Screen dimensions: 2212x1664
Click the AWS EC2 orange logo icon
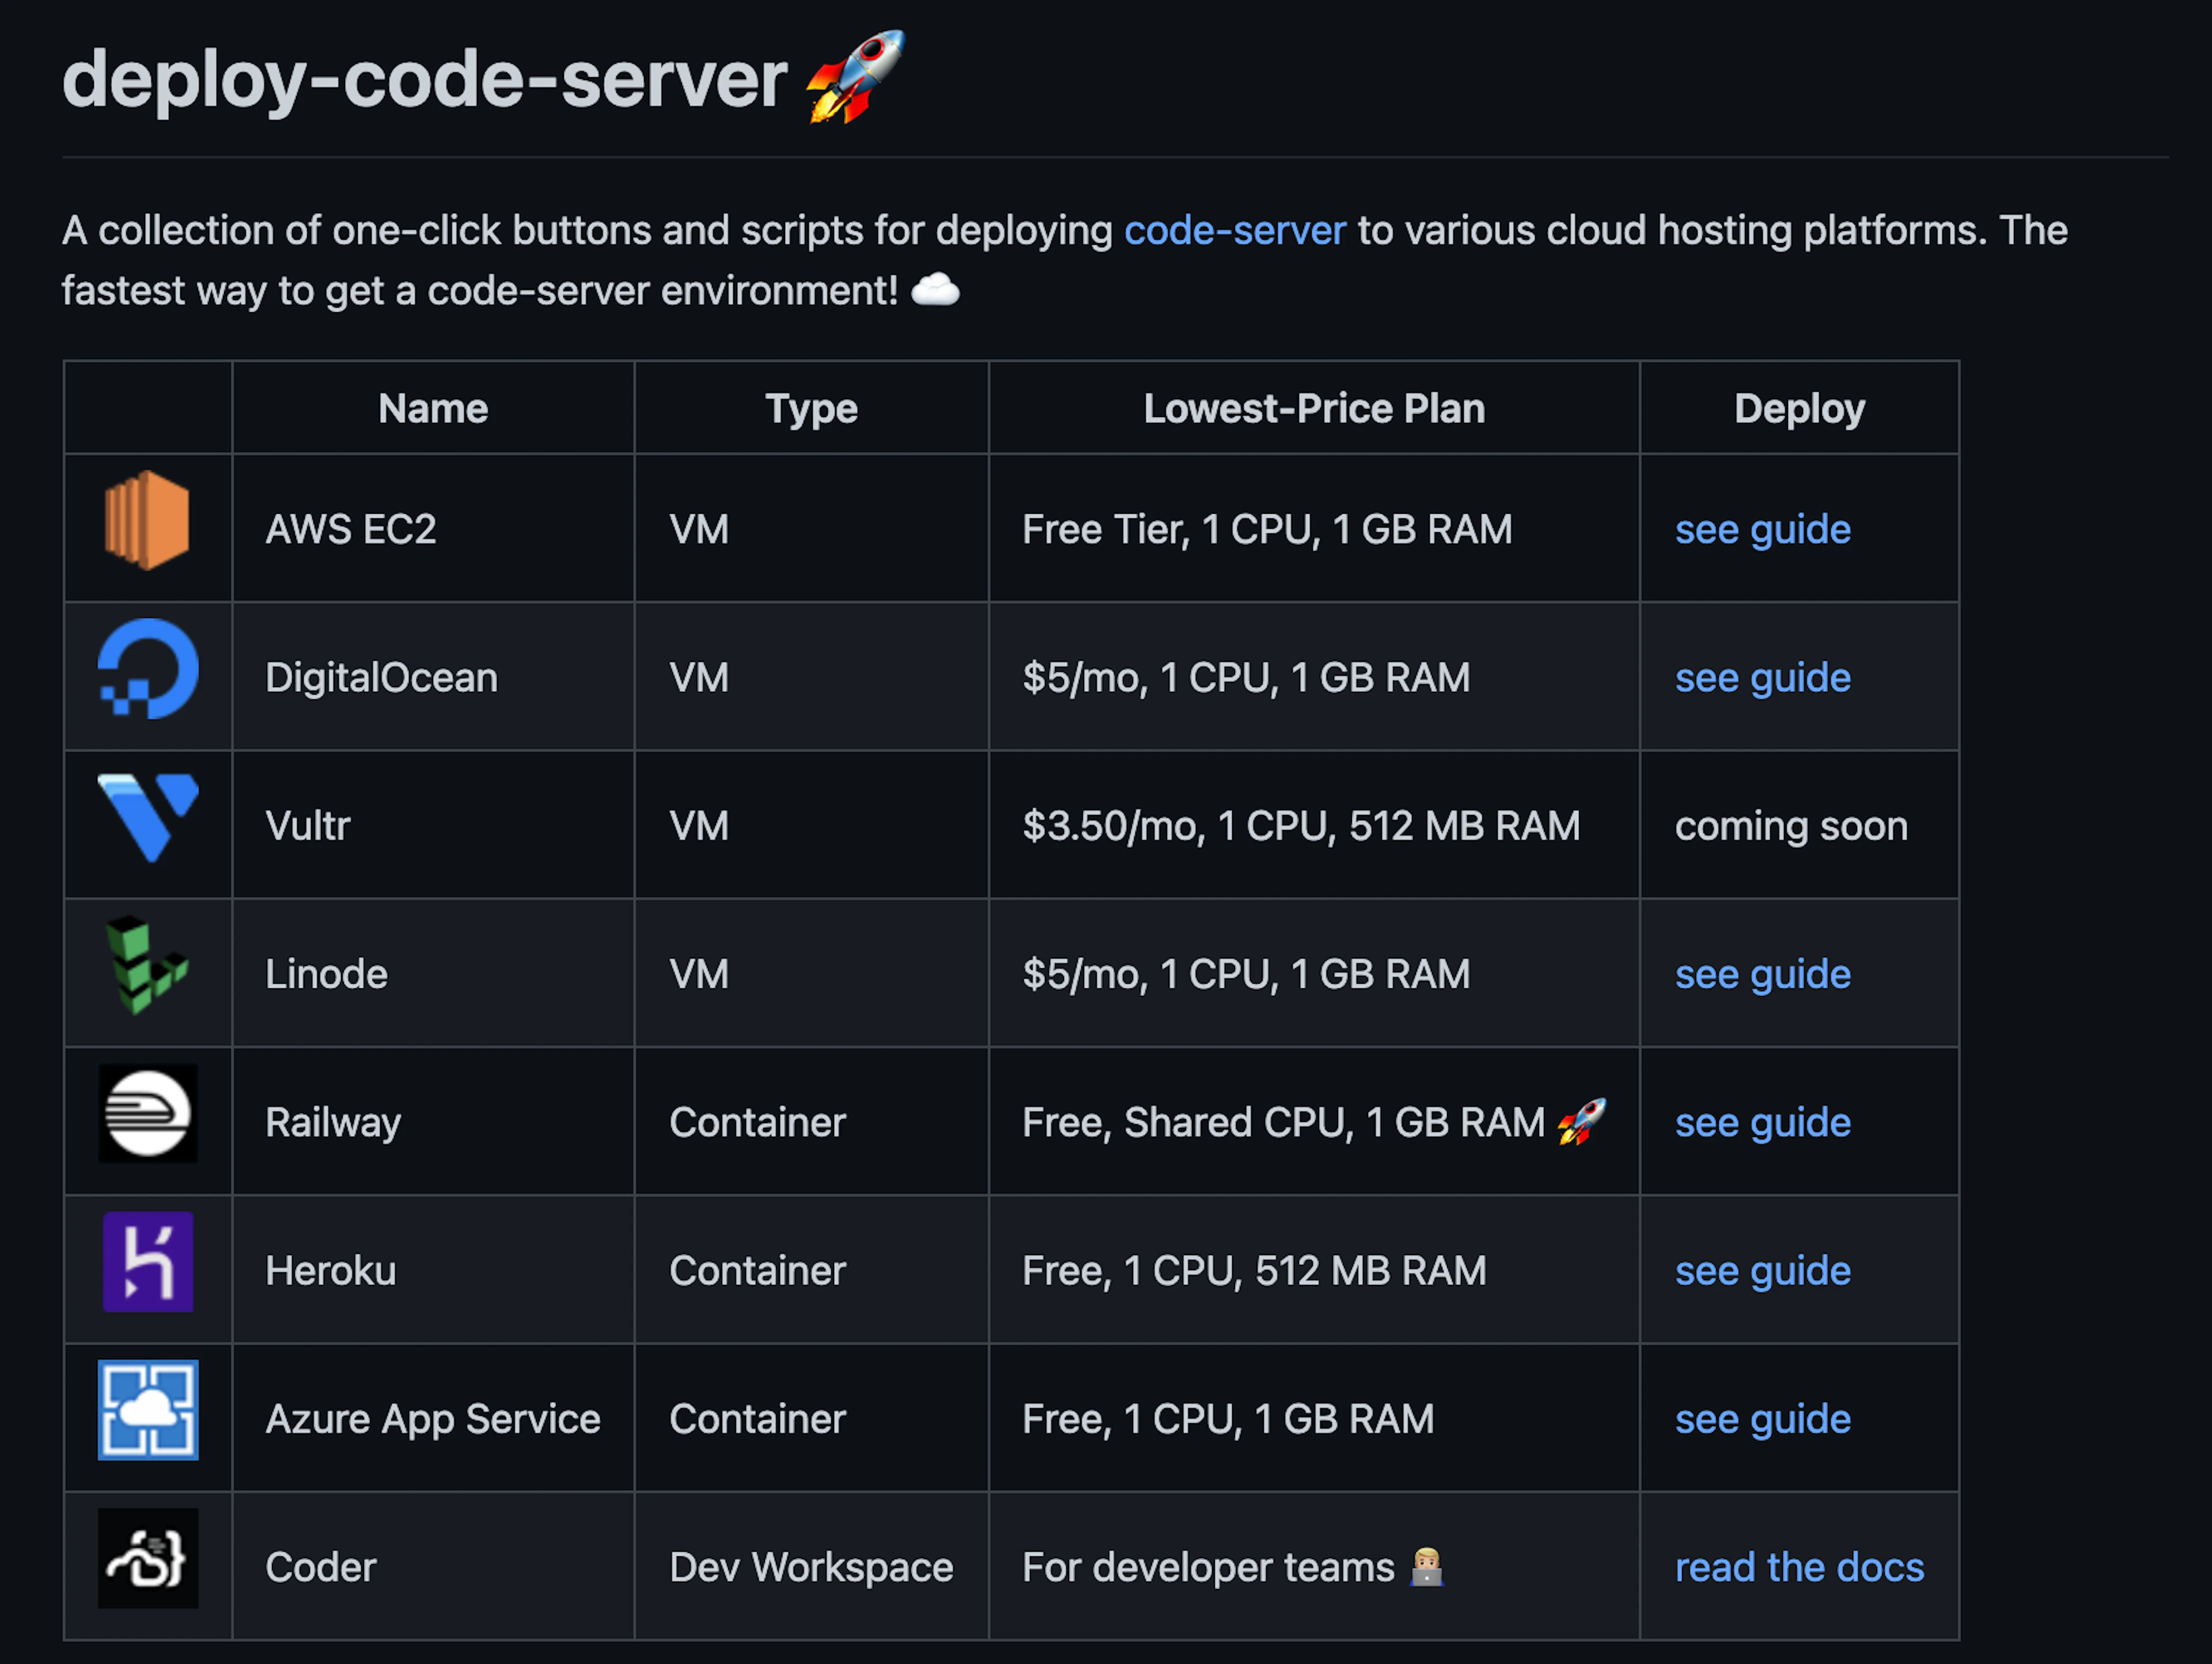tap(147, 520)
